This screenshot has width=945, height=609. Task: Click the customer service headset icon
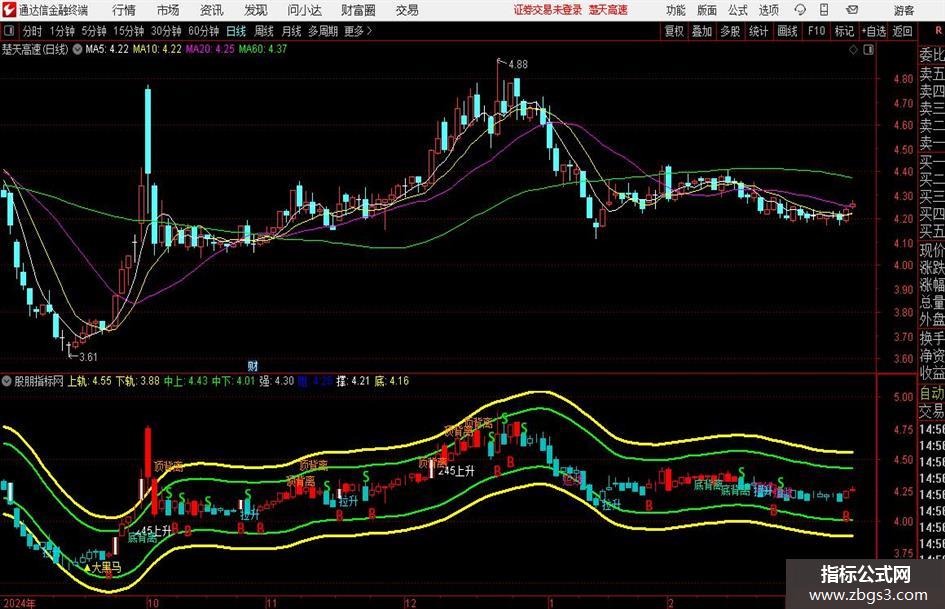tap(800, 10)
